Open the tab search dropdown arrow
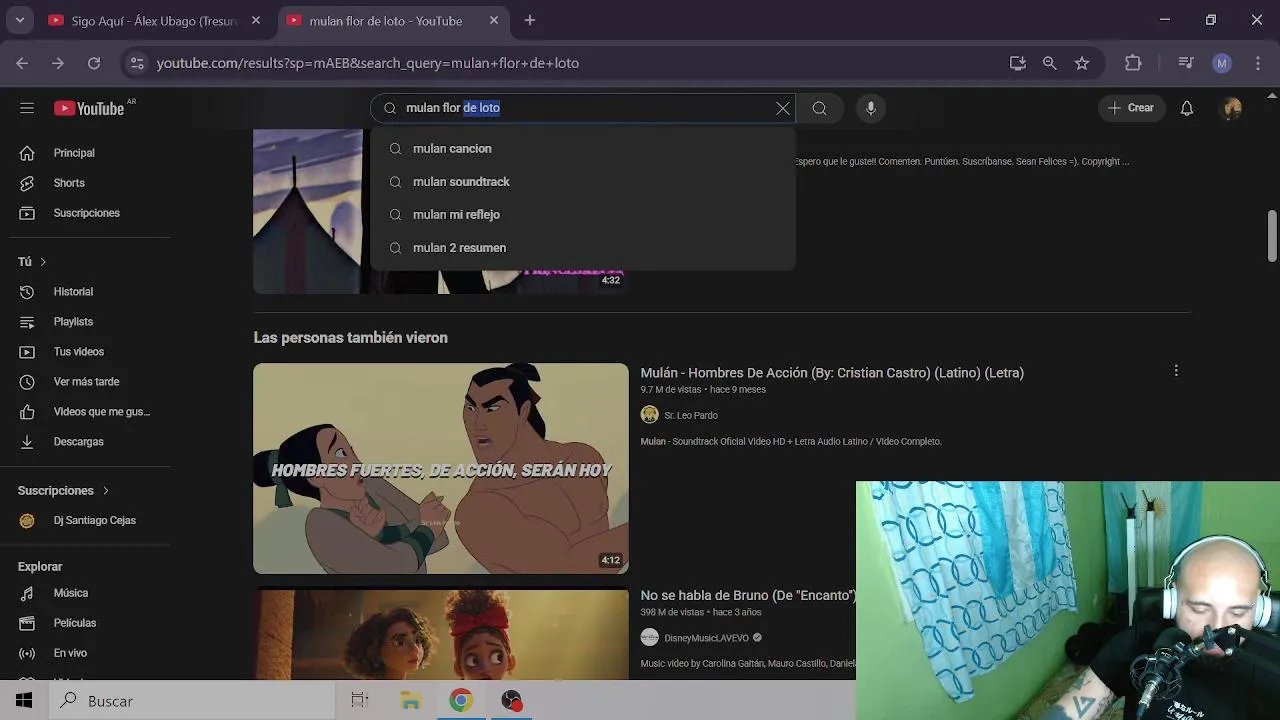Image resolution: width=1280 pixels, height=720 pixels. 19,20
